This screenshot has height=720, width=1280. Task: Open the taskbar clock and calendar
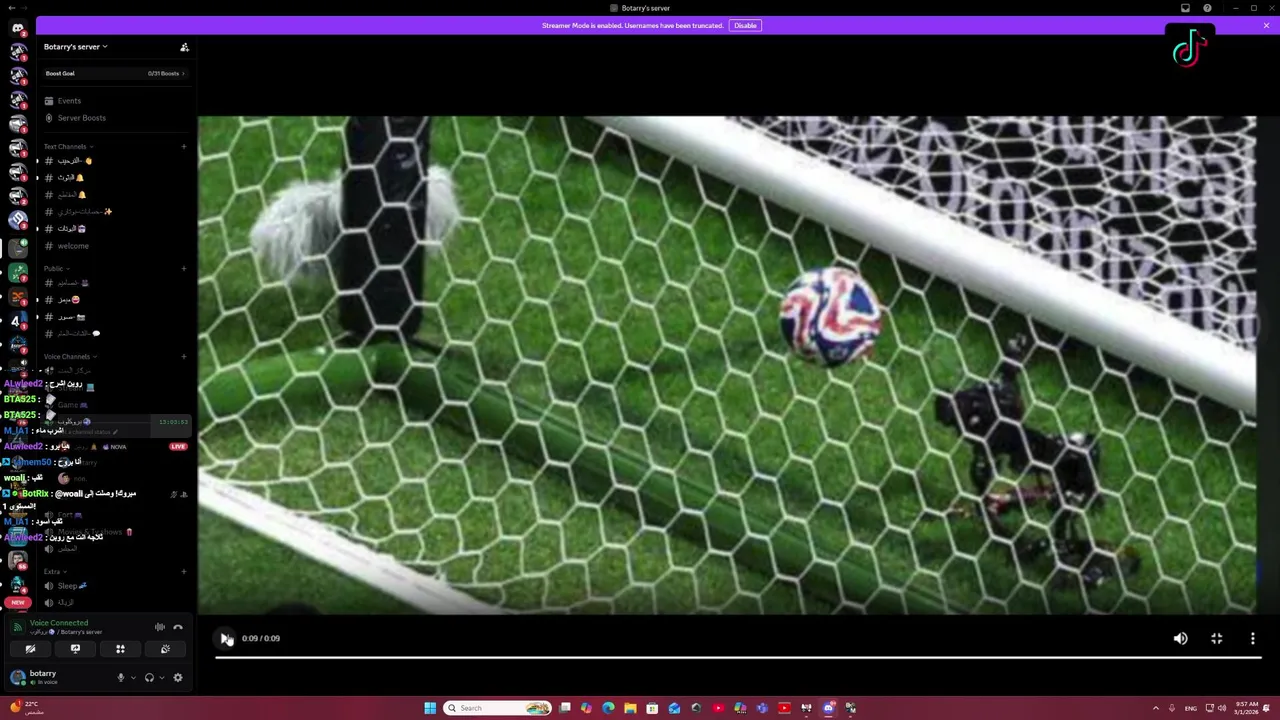click(1247, 708)
